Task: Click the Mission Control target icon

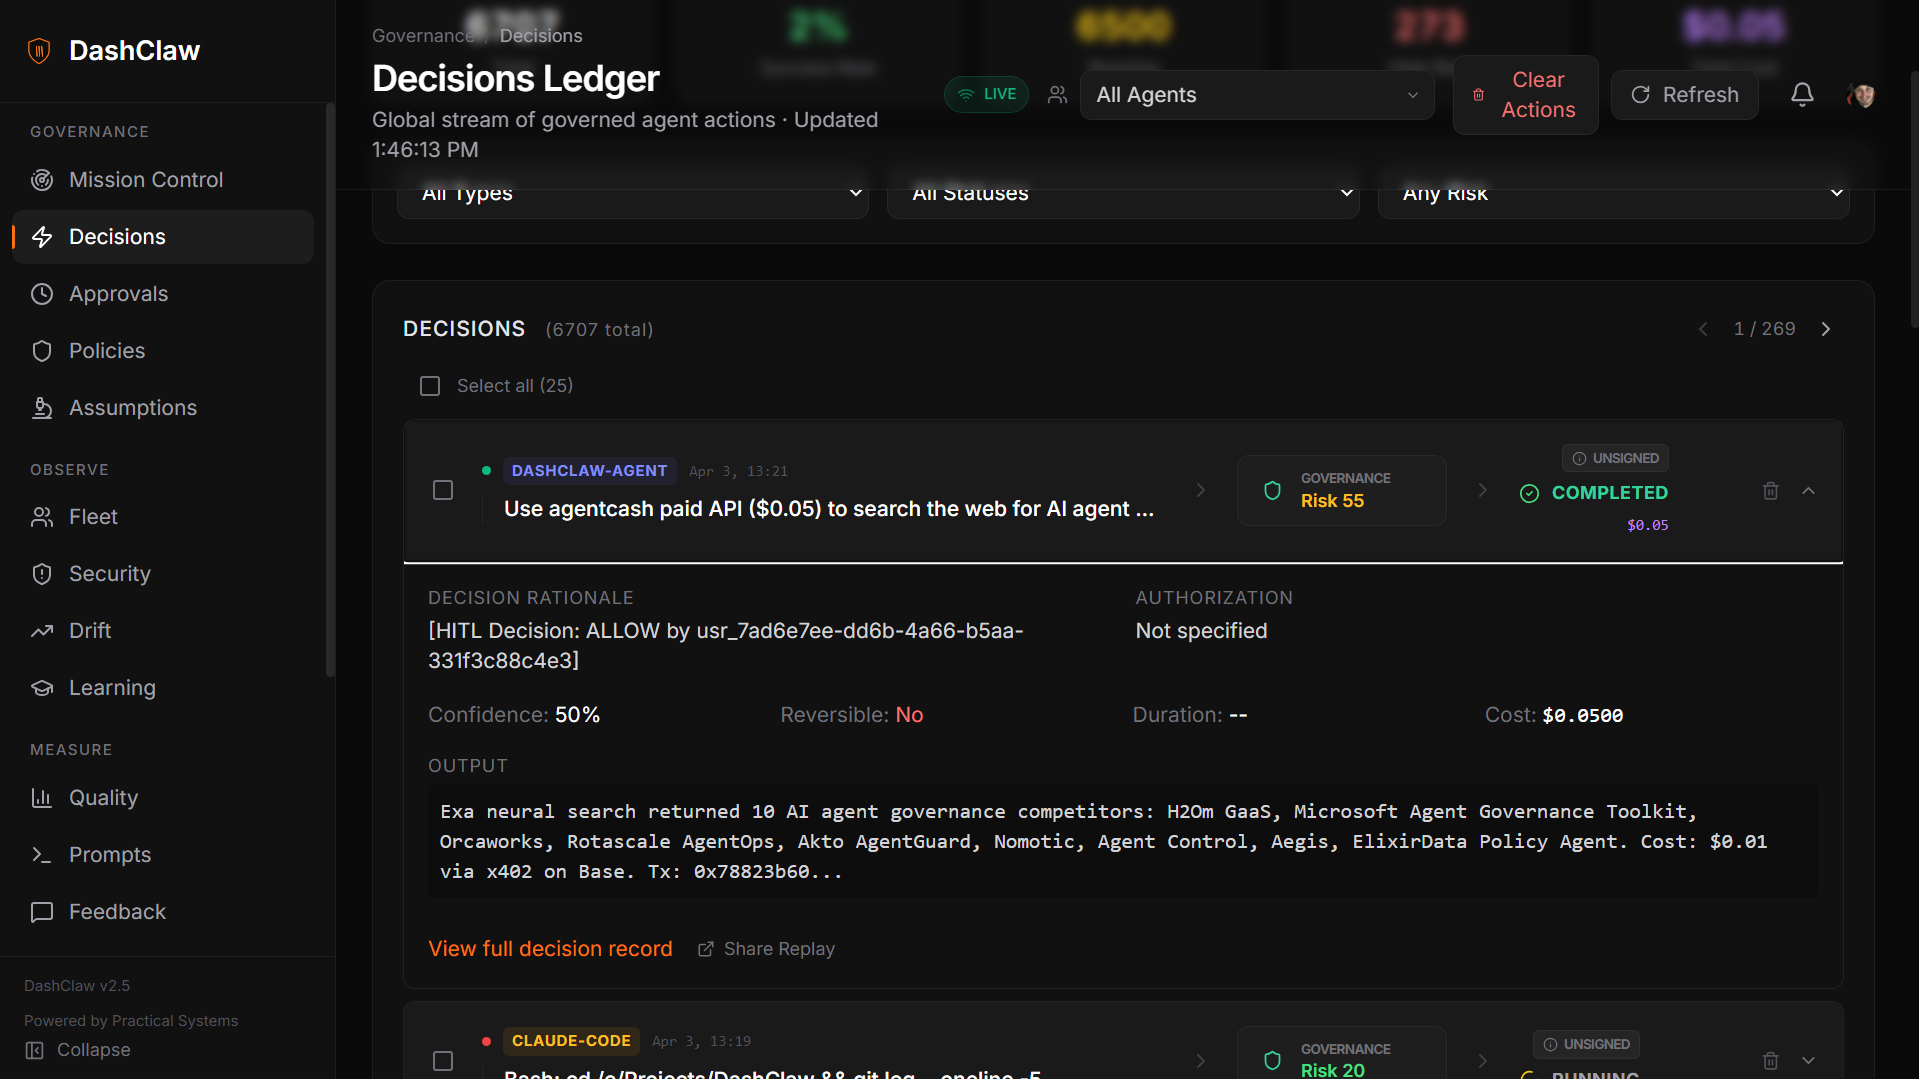Action: [42, 180]
